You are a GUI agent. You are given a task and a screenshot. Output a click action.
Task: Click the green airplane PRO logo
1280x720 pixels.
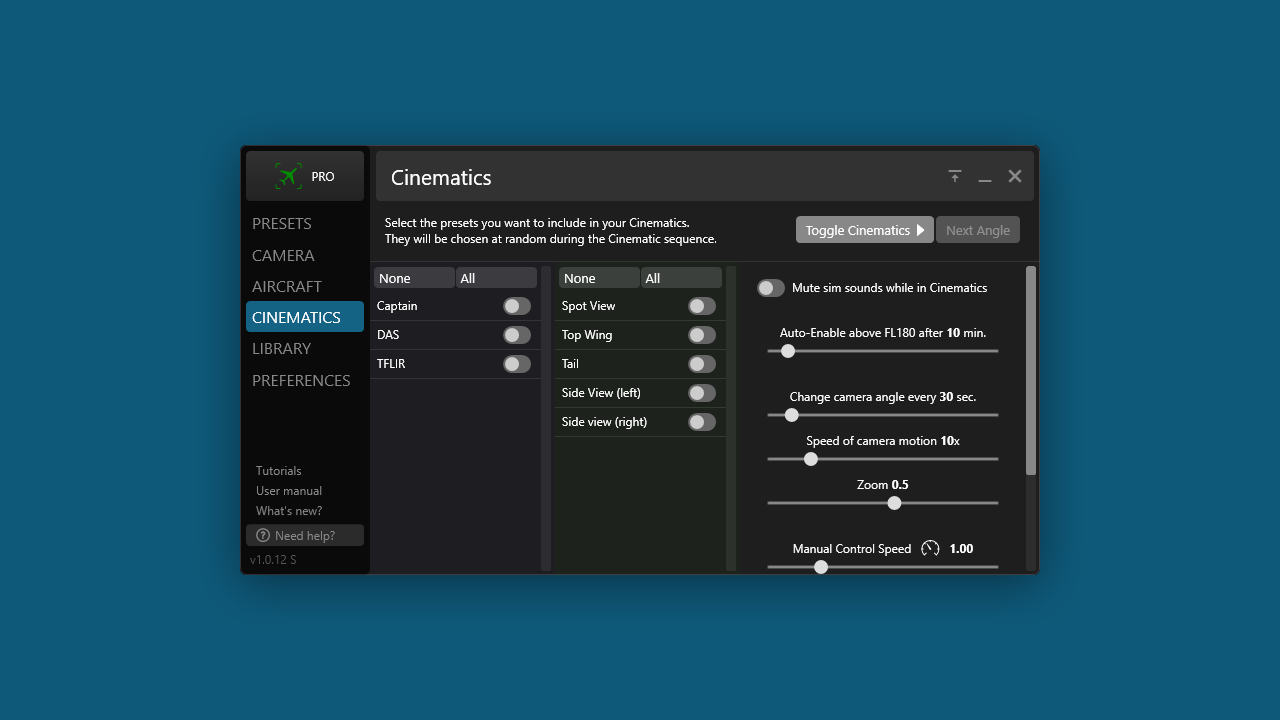(x=289, y=177)
